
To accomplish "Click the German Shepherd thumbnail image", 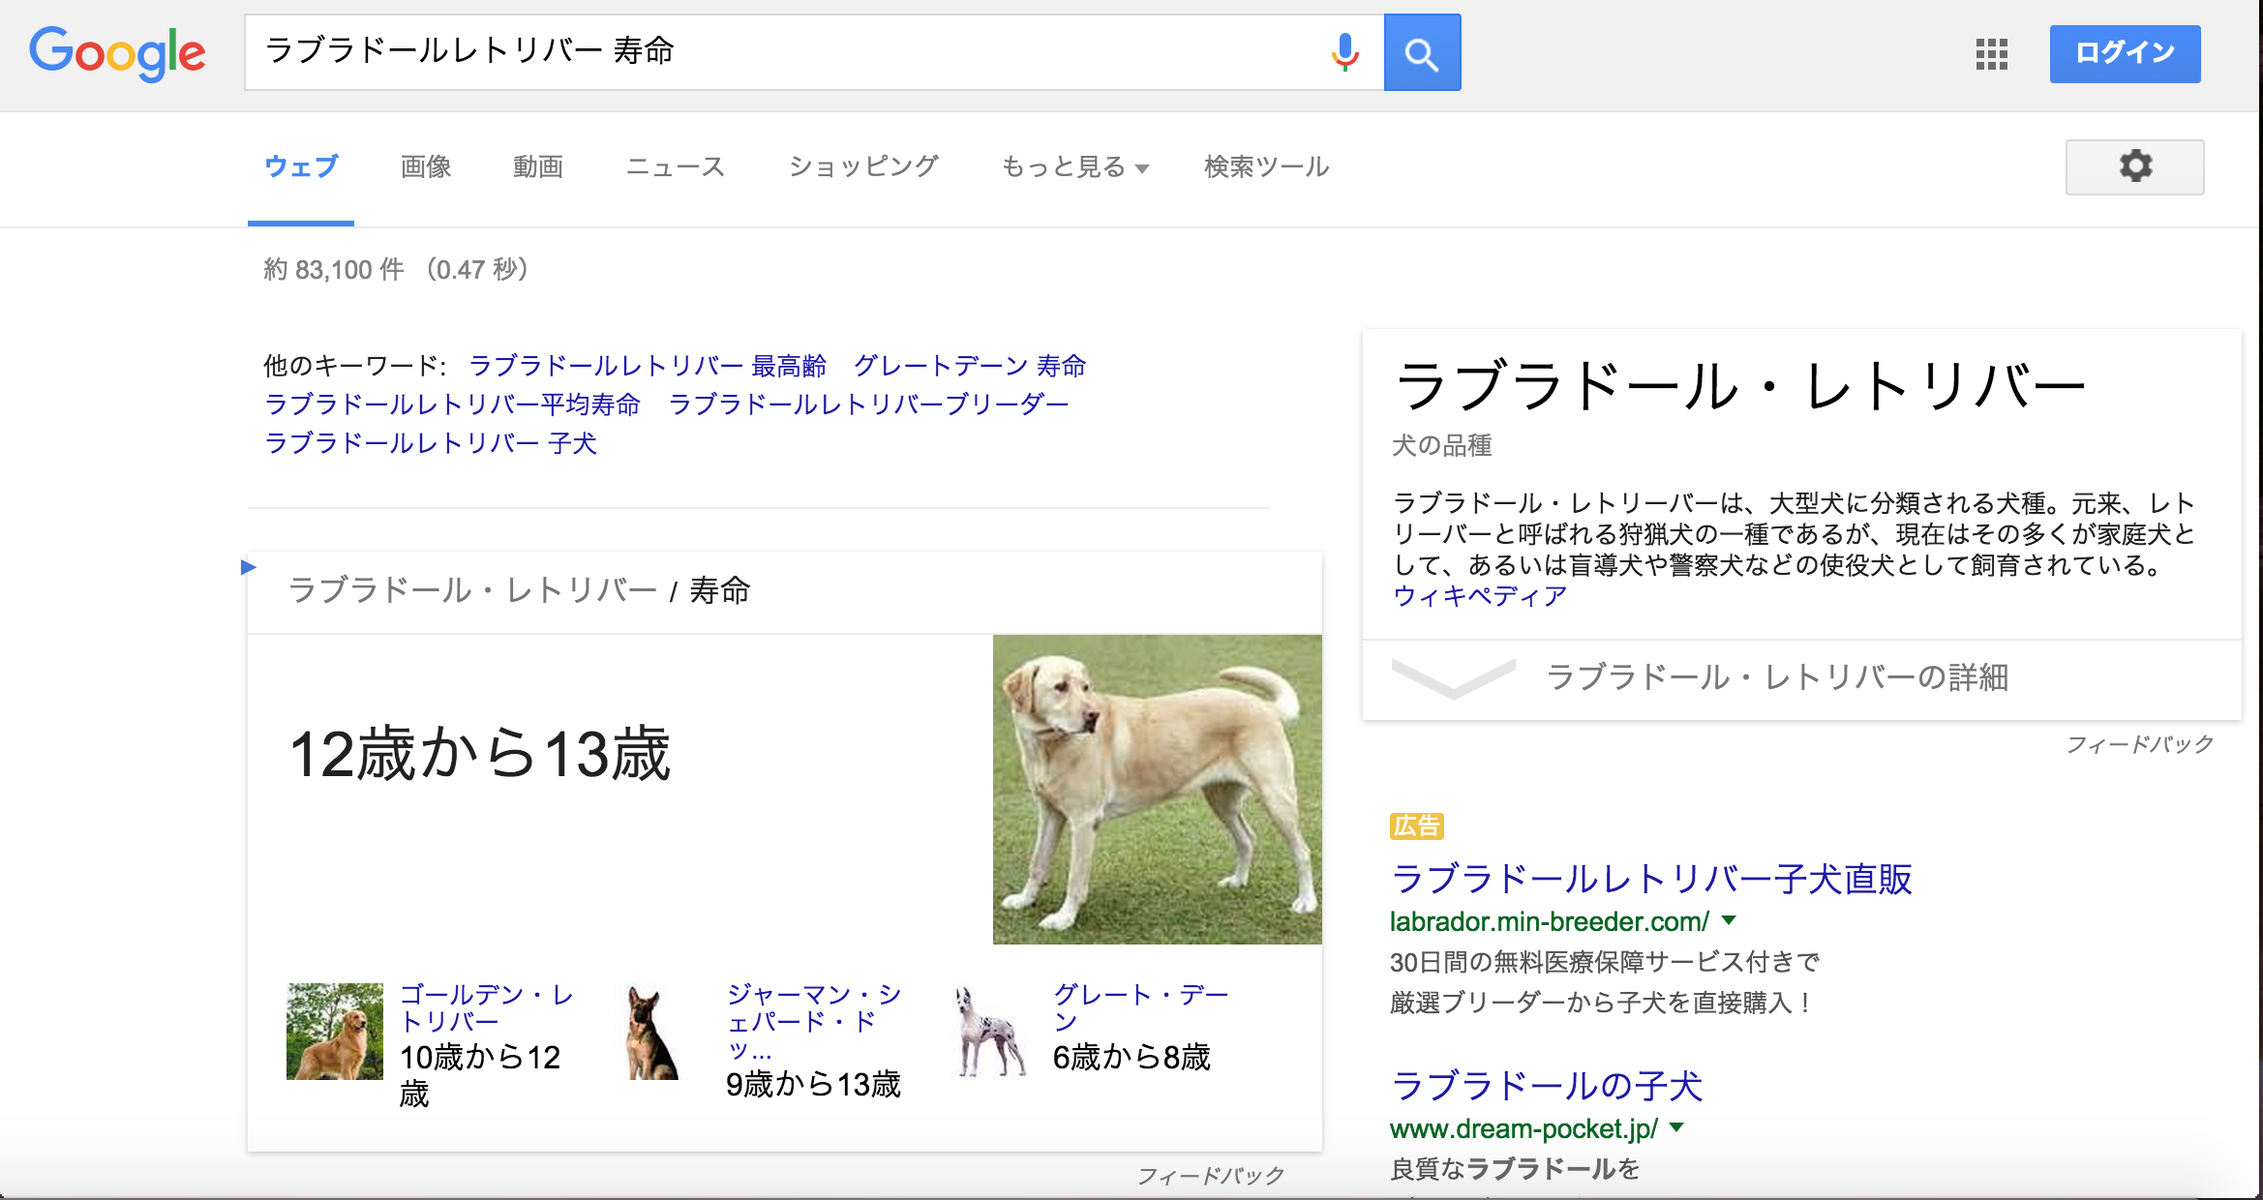I will coord(652,1033).
